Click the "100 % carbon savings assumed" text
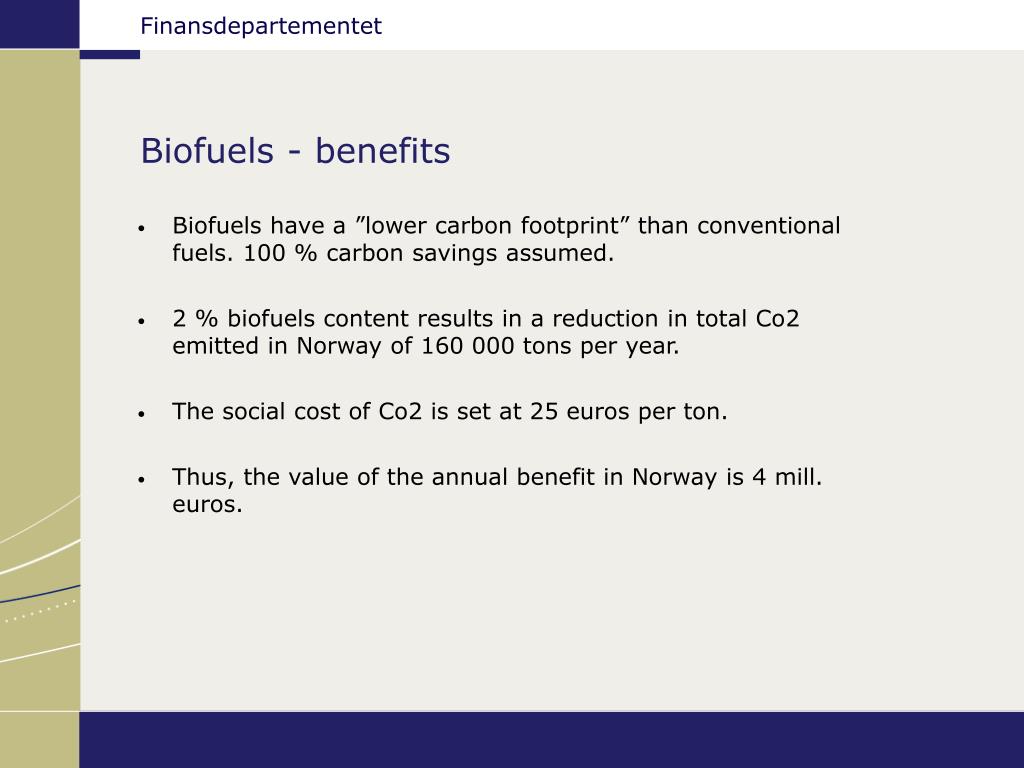The width and height of the screenshot is (1024, 768). pyautogui.click(x=428, y=253)
